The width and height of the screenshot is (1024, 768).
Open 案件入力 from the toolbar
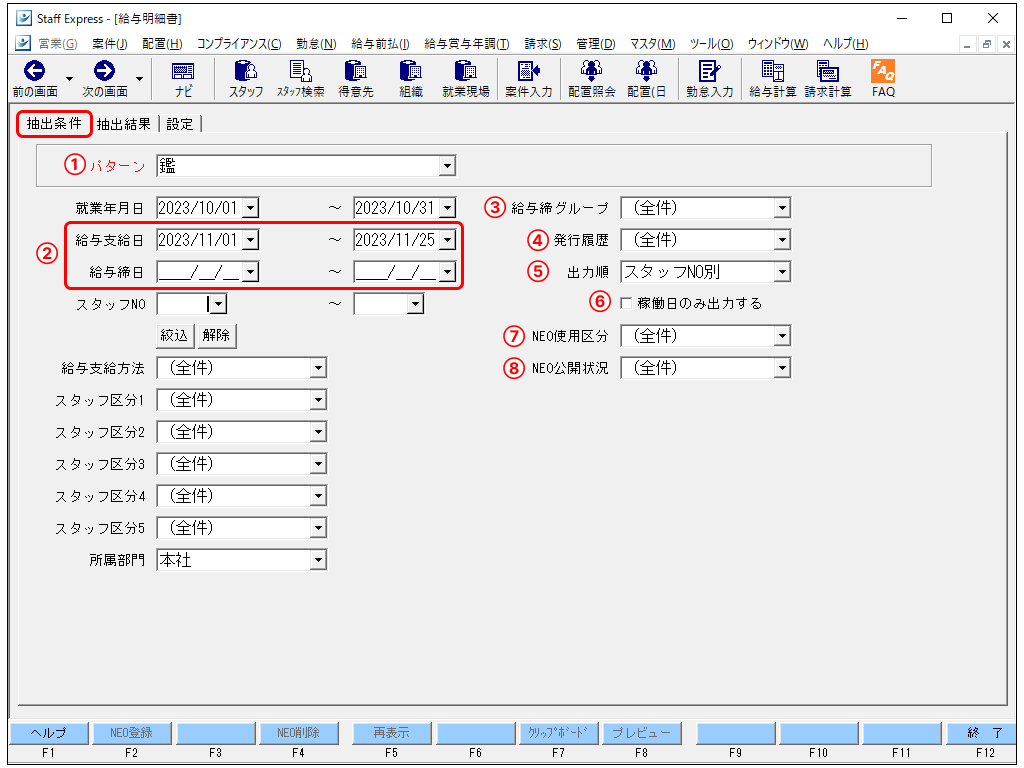528,78
